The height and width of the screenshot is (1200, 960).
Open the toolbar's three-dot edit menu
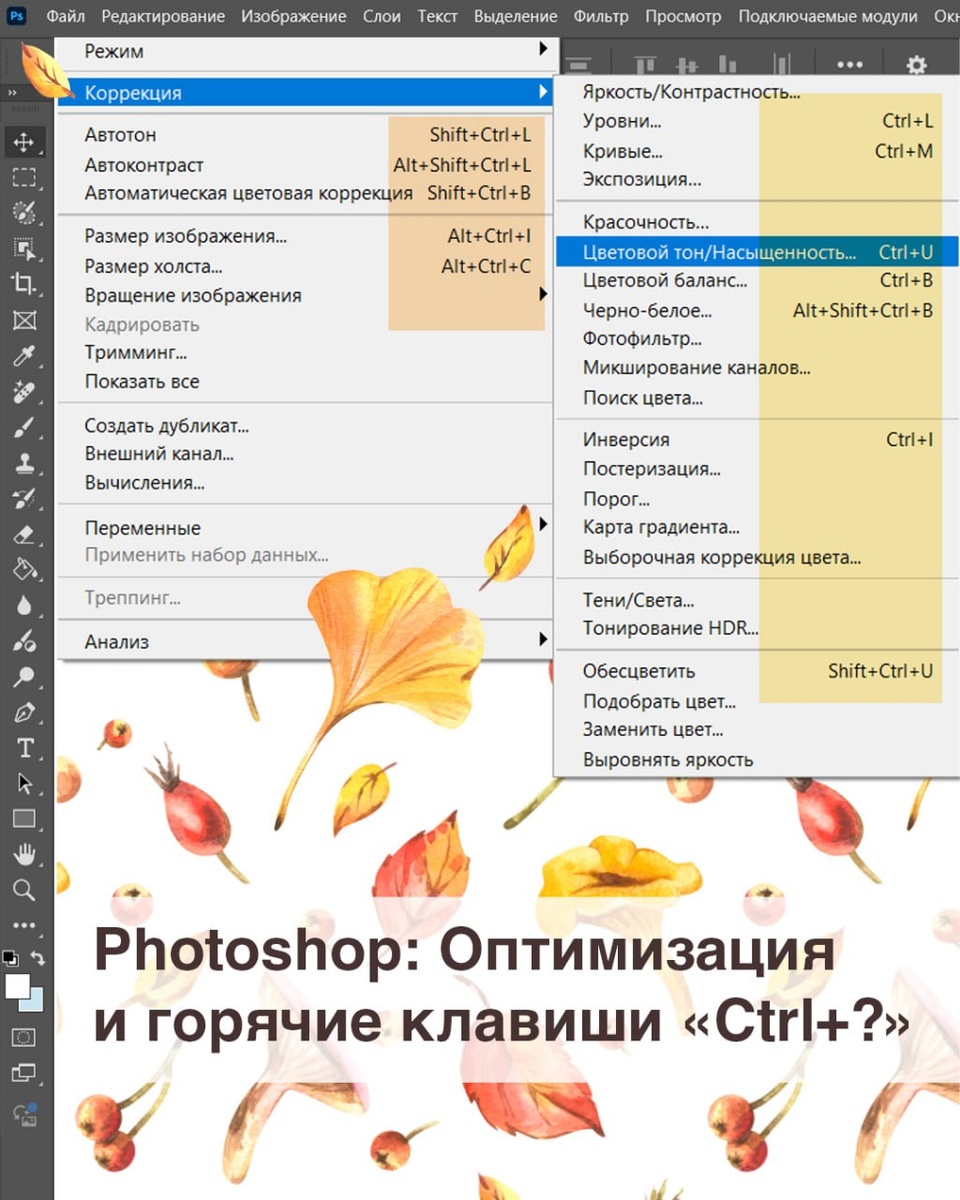[x=24, y=925]
